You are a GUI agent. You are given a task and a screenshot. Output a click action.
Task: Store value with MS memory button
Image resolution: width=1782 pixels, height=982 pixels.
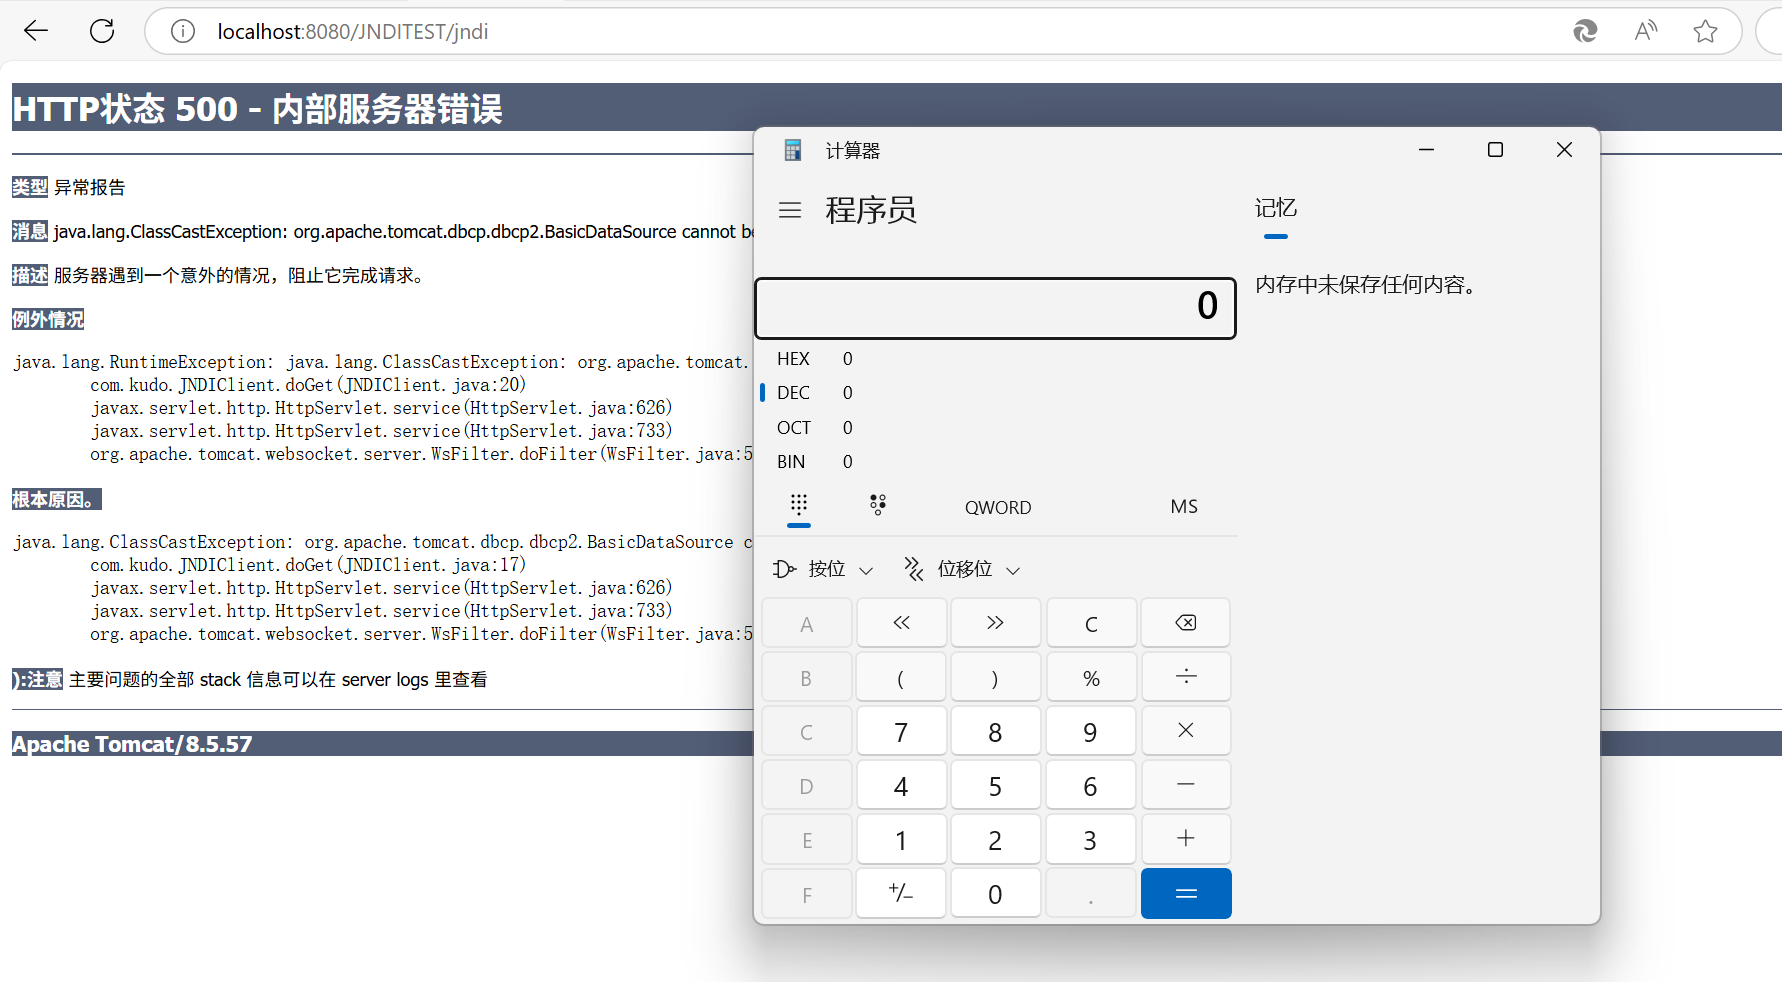click(1184, 506)
